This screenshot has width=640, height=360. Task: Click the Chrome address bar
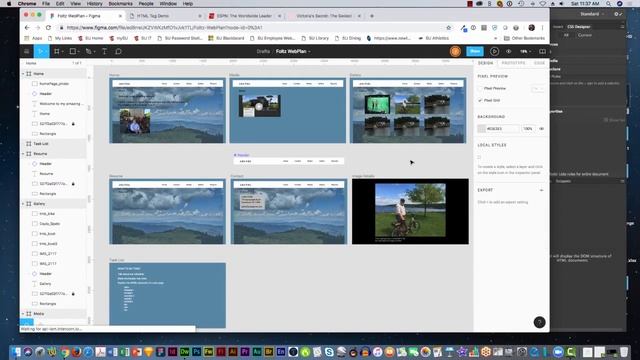tap(253, 28)
